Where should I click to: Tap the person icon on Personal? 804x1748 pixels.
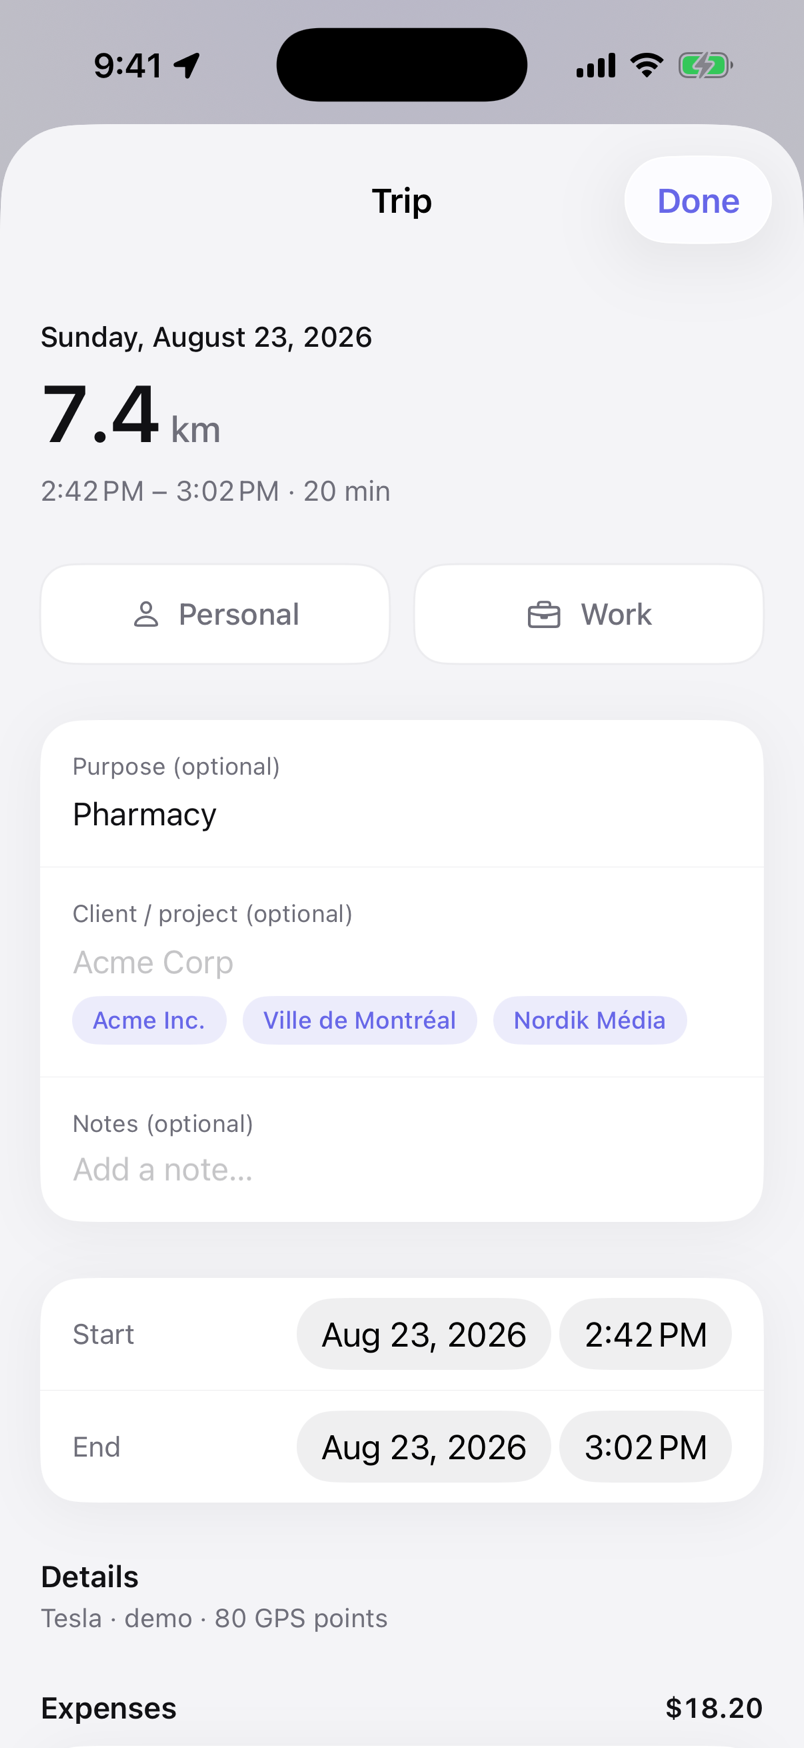(x=146, y=614)
